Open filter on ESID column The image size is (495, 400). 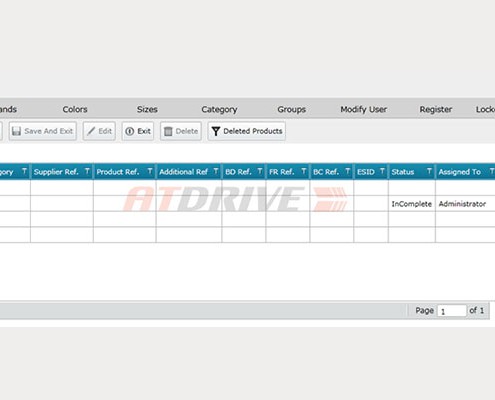pos(382,171)
